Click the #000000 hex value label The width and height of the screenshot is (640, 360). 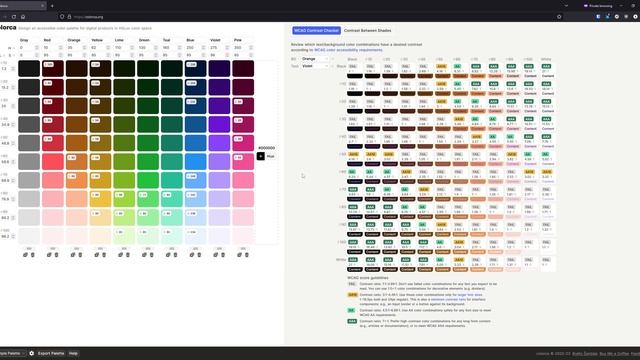[267, 148]
